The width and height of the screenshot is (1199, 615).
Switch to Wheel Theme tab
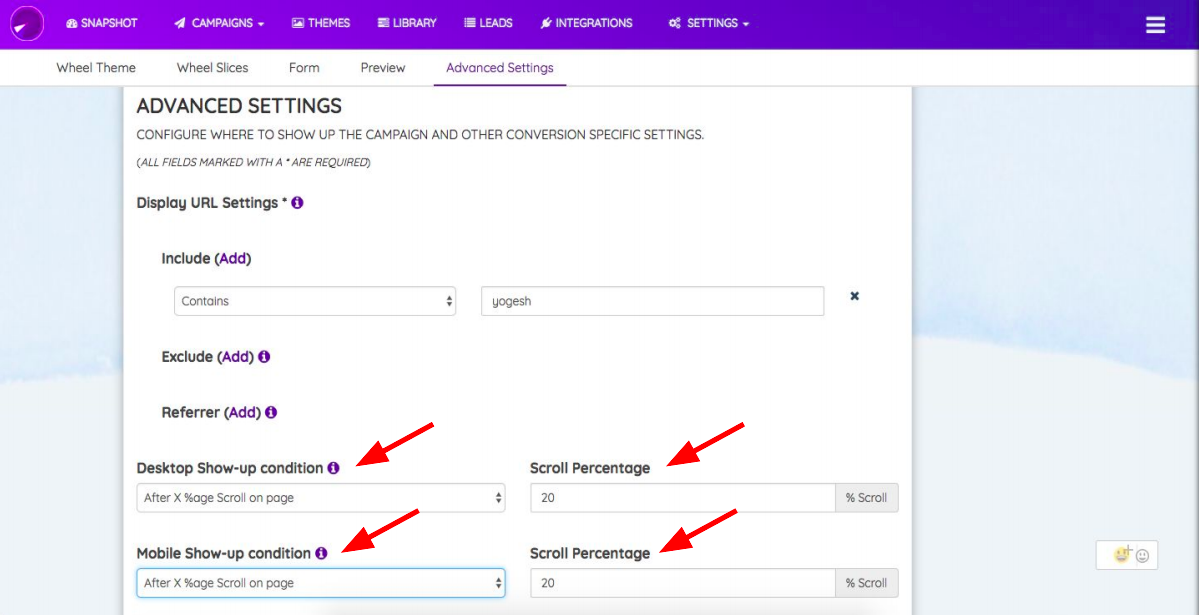tap(96, 67)
